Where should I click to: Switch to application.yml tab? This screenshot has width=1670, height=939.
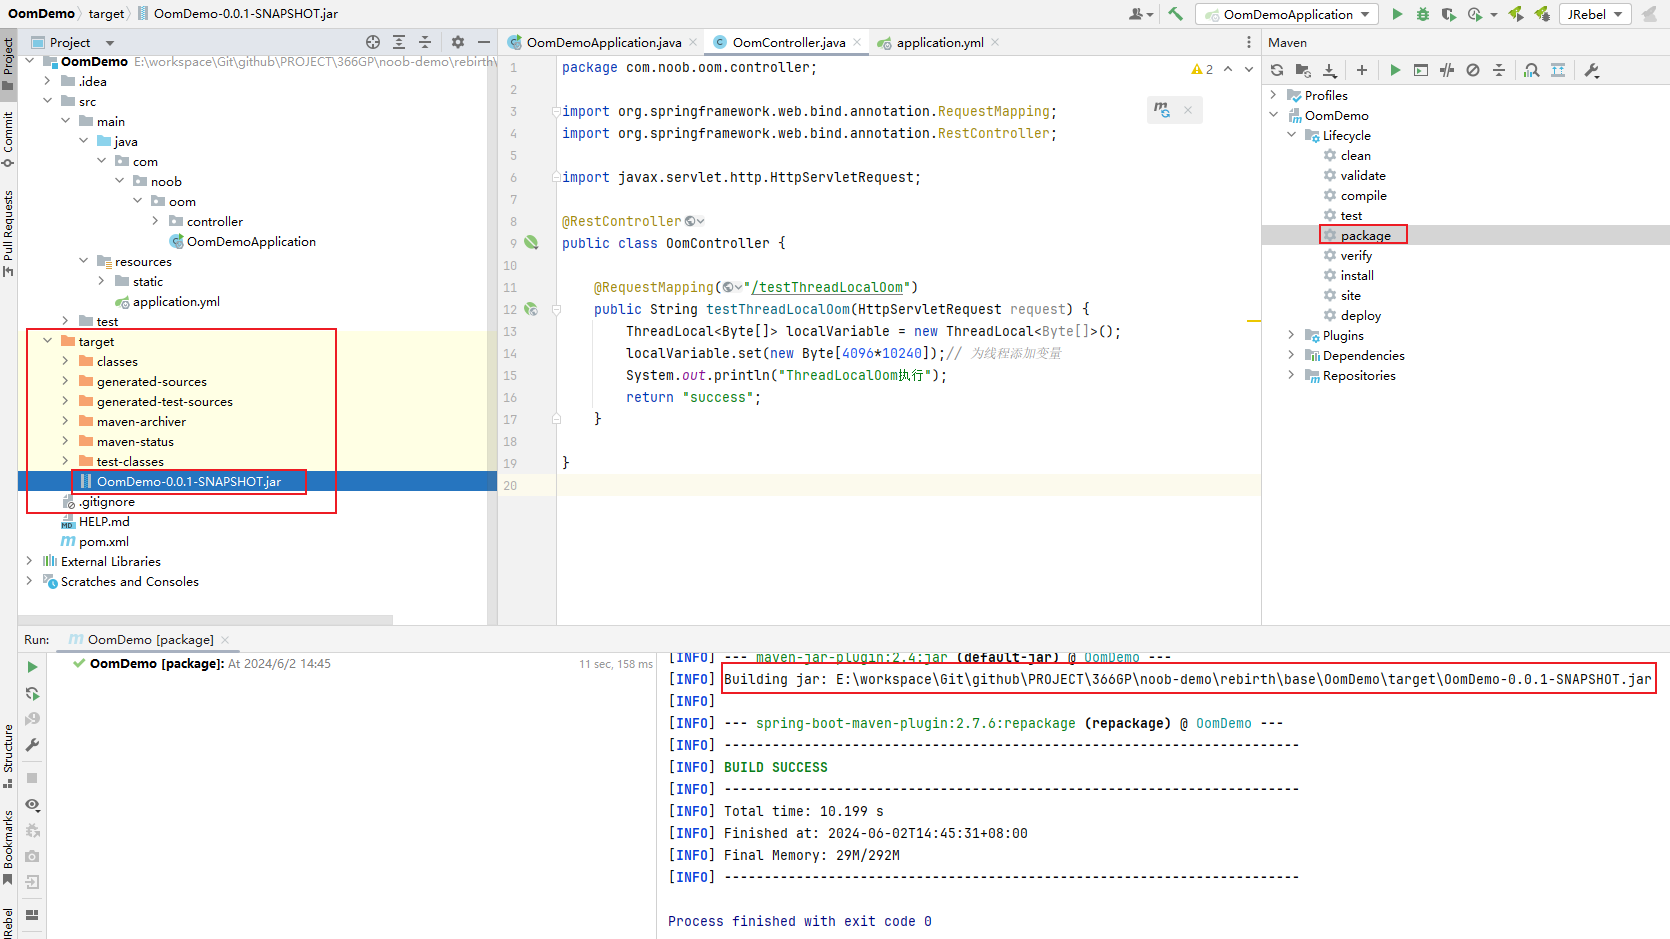[938, 42]
